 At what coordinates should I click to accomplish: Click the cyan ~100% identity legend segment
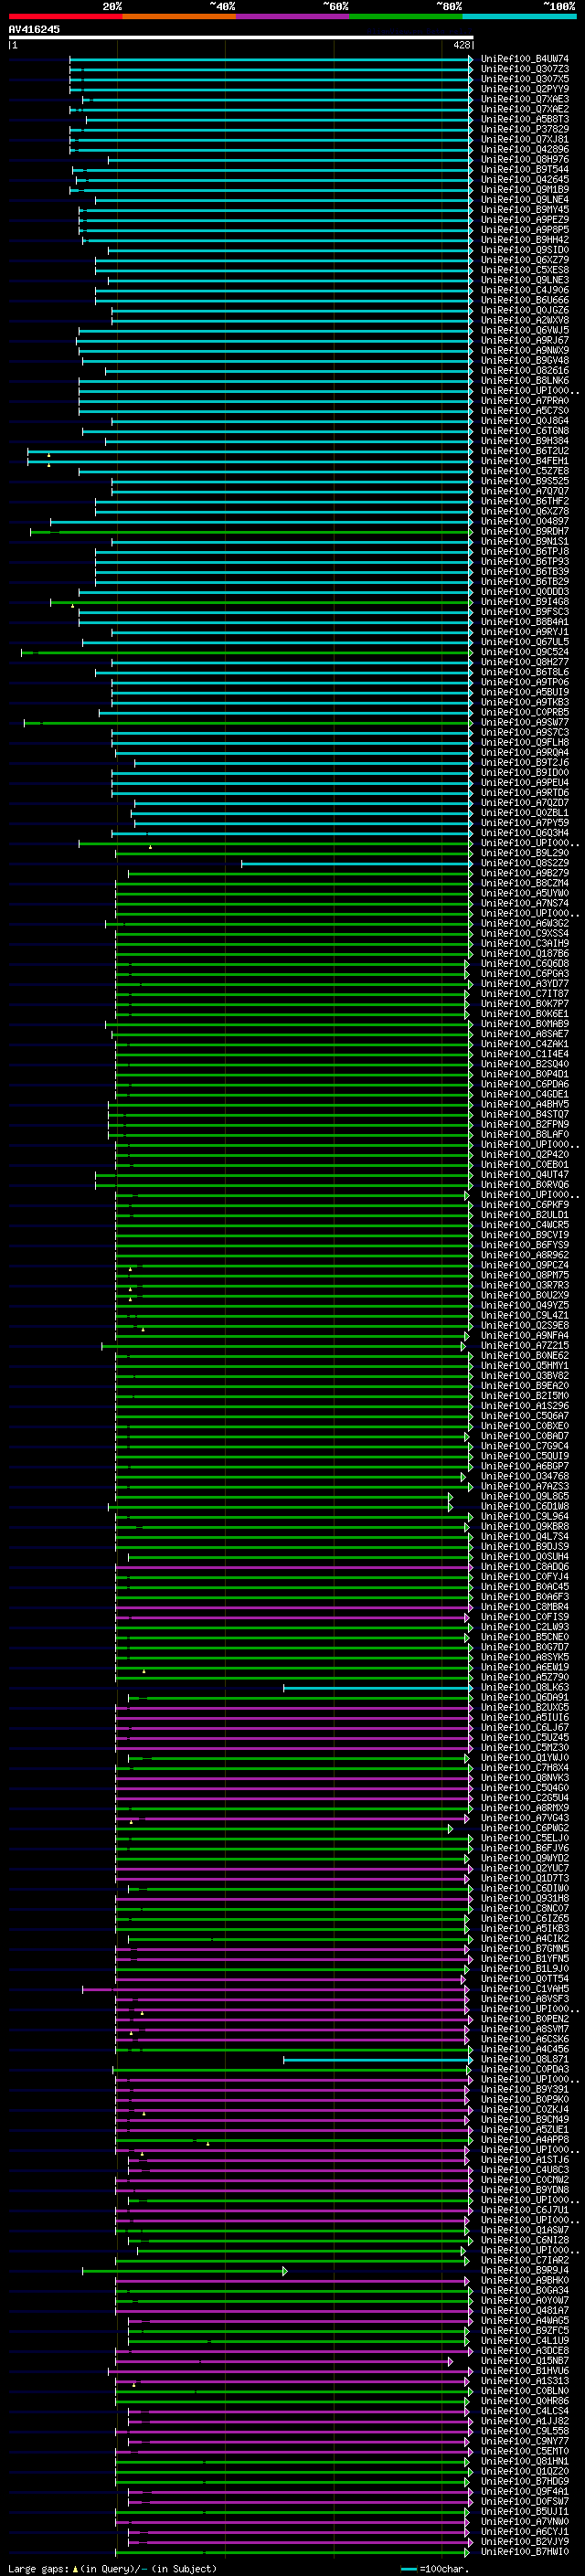519,17
